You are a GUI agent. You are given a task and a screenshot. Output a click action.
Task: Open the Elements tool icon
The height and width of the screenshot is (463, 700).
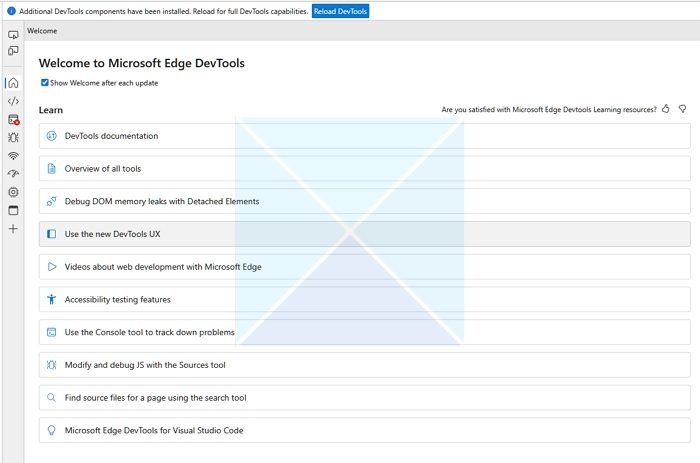tap(13, 101)
